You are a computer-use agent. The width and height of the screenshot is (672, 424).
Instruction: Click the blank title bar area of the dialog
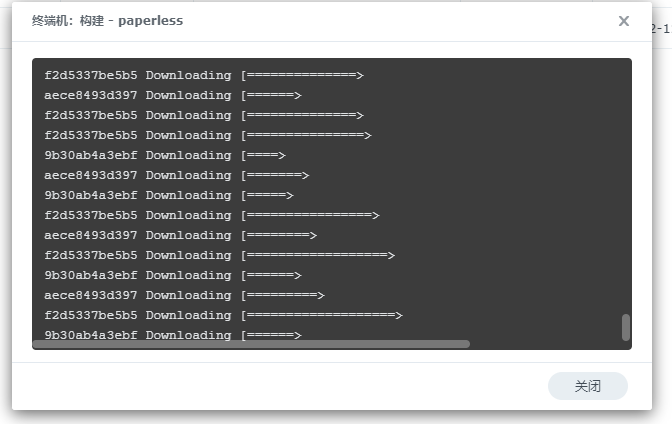(400, 21)
